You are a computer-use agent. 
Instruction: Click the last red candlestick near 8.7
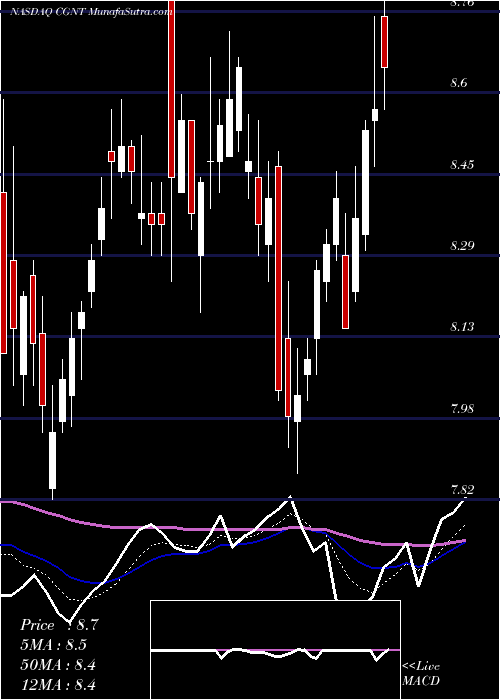click(384, 42)
